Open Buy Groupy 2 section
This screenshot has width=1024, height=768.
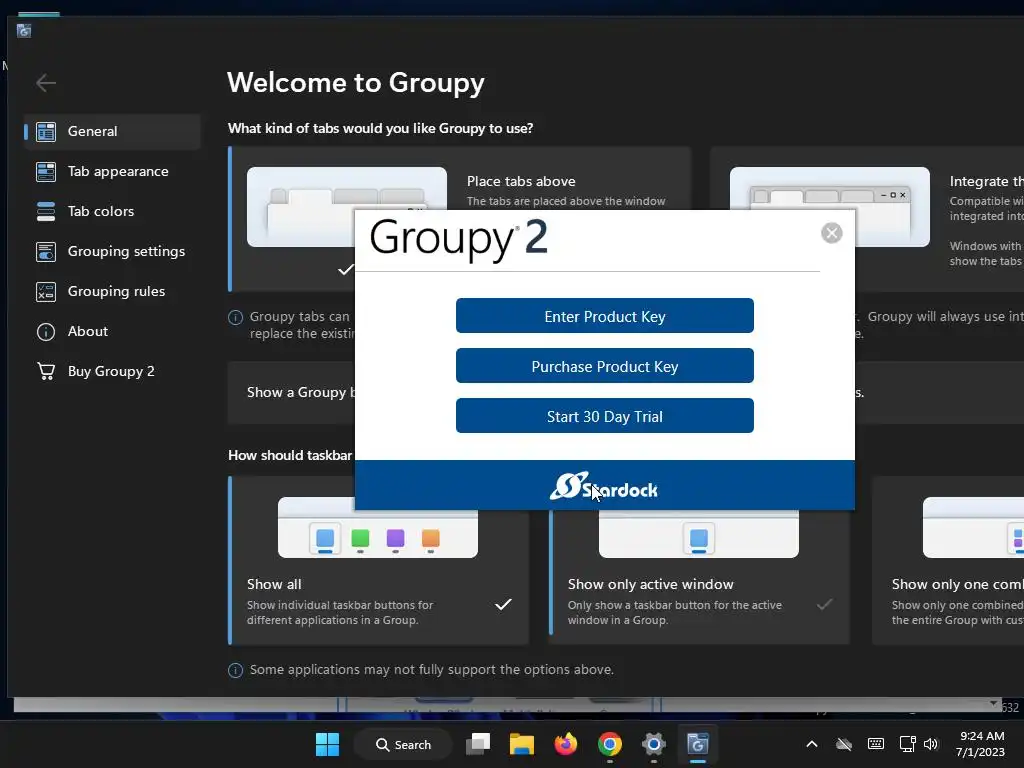coord(112,371)
